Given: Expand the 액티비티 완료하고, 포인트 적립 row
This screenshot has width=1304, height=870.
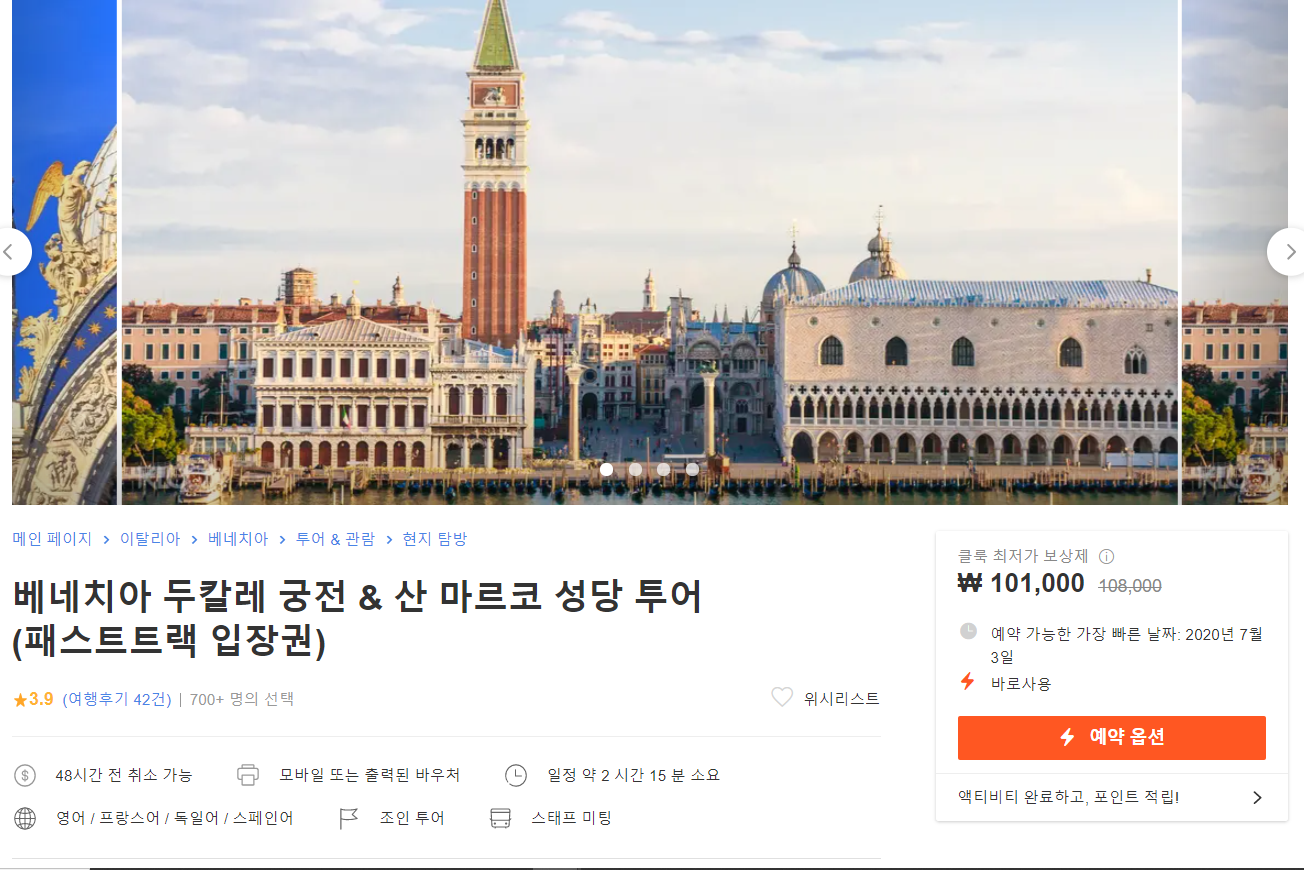Looking at the screenshot, I should 1111,797.
